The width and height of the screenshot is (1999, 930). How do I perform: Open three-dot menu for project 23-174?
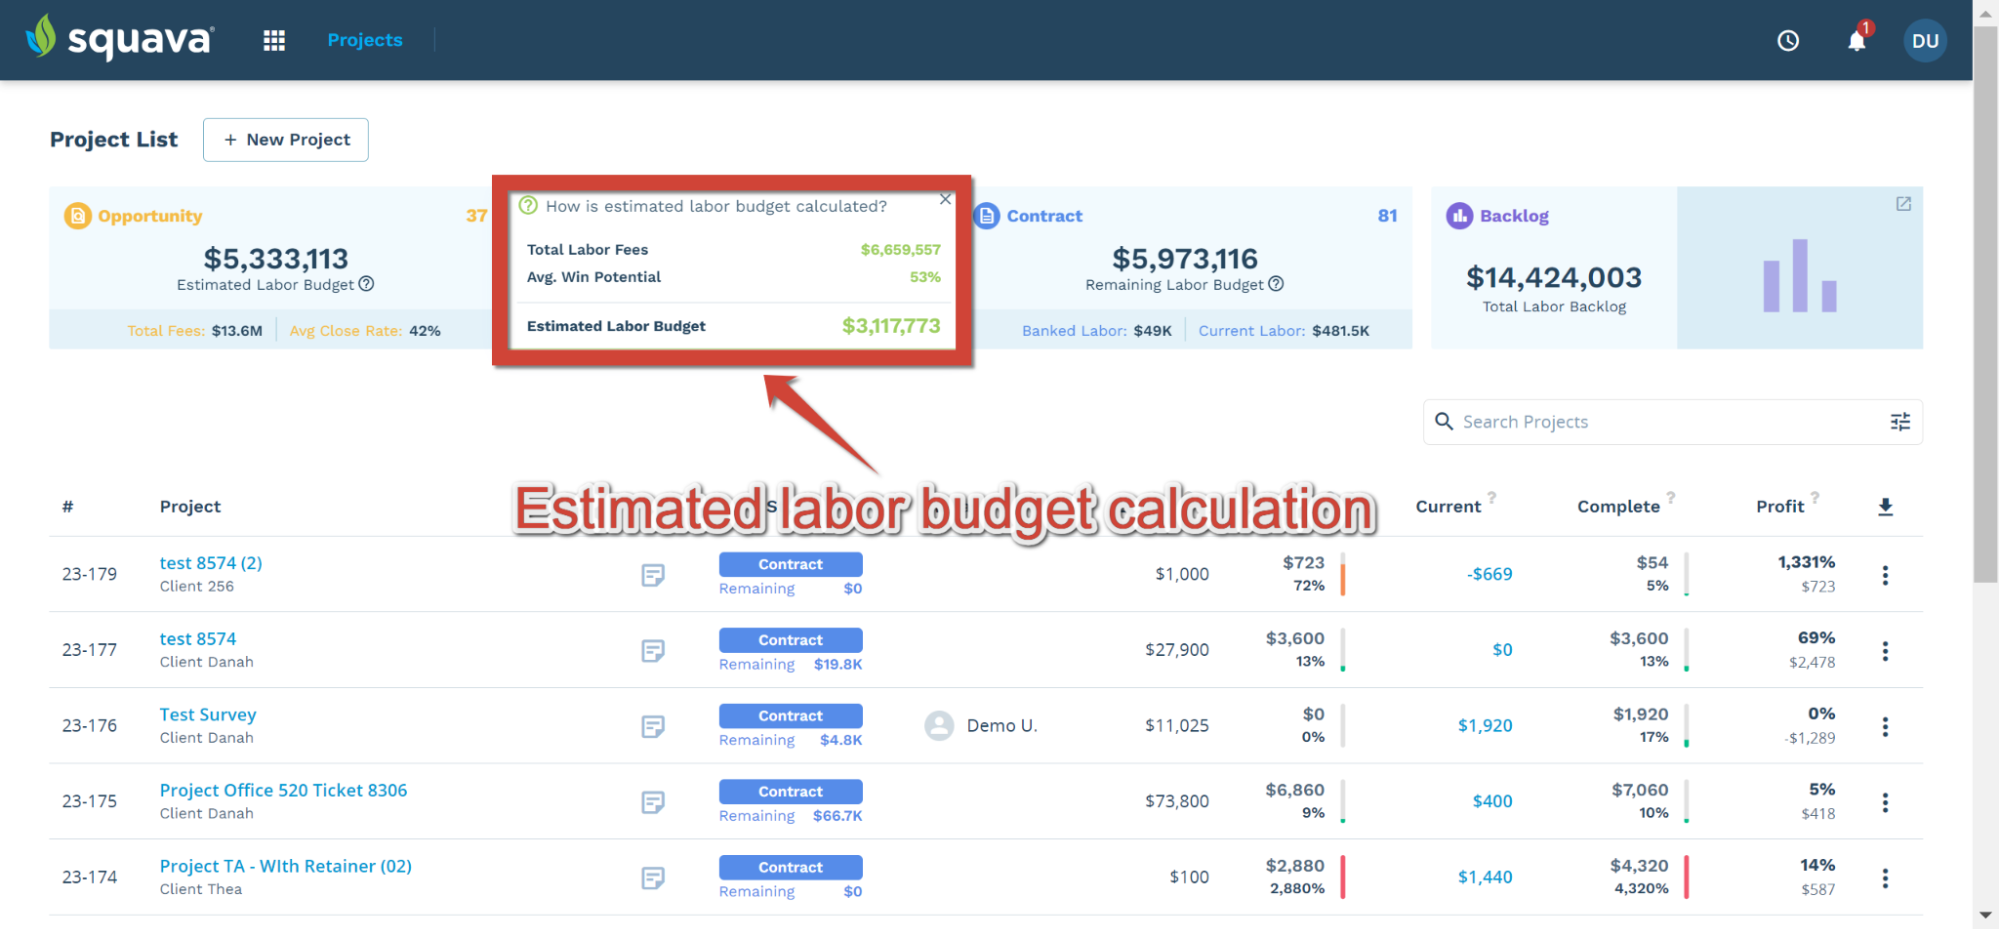(1885, 878)
